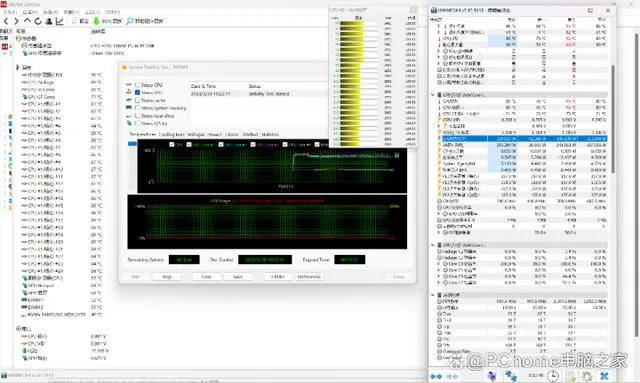
Task: Refresh the AIDA64 sensor page
Action: pyautogui.click(x=38, y=21)
